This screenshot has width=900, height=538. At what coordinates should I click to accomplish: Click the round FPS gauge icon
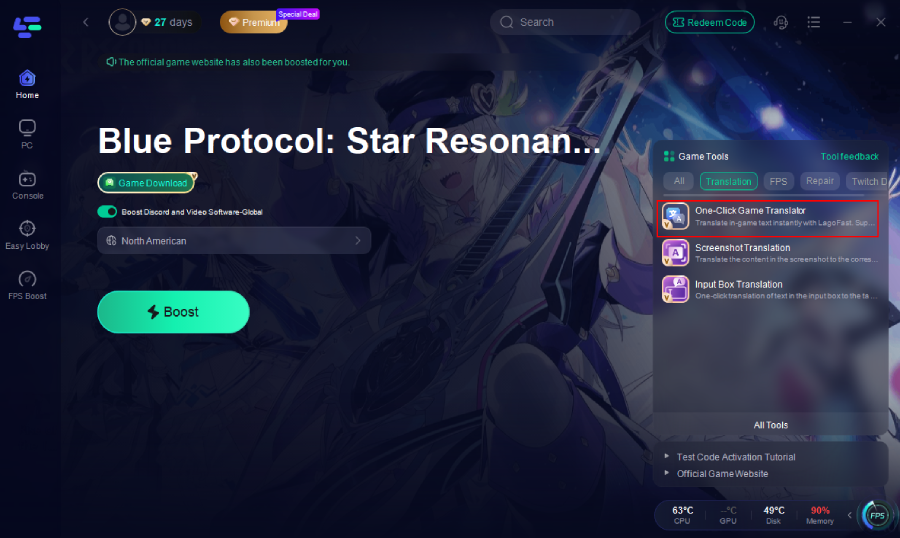(x=876, y=515)
